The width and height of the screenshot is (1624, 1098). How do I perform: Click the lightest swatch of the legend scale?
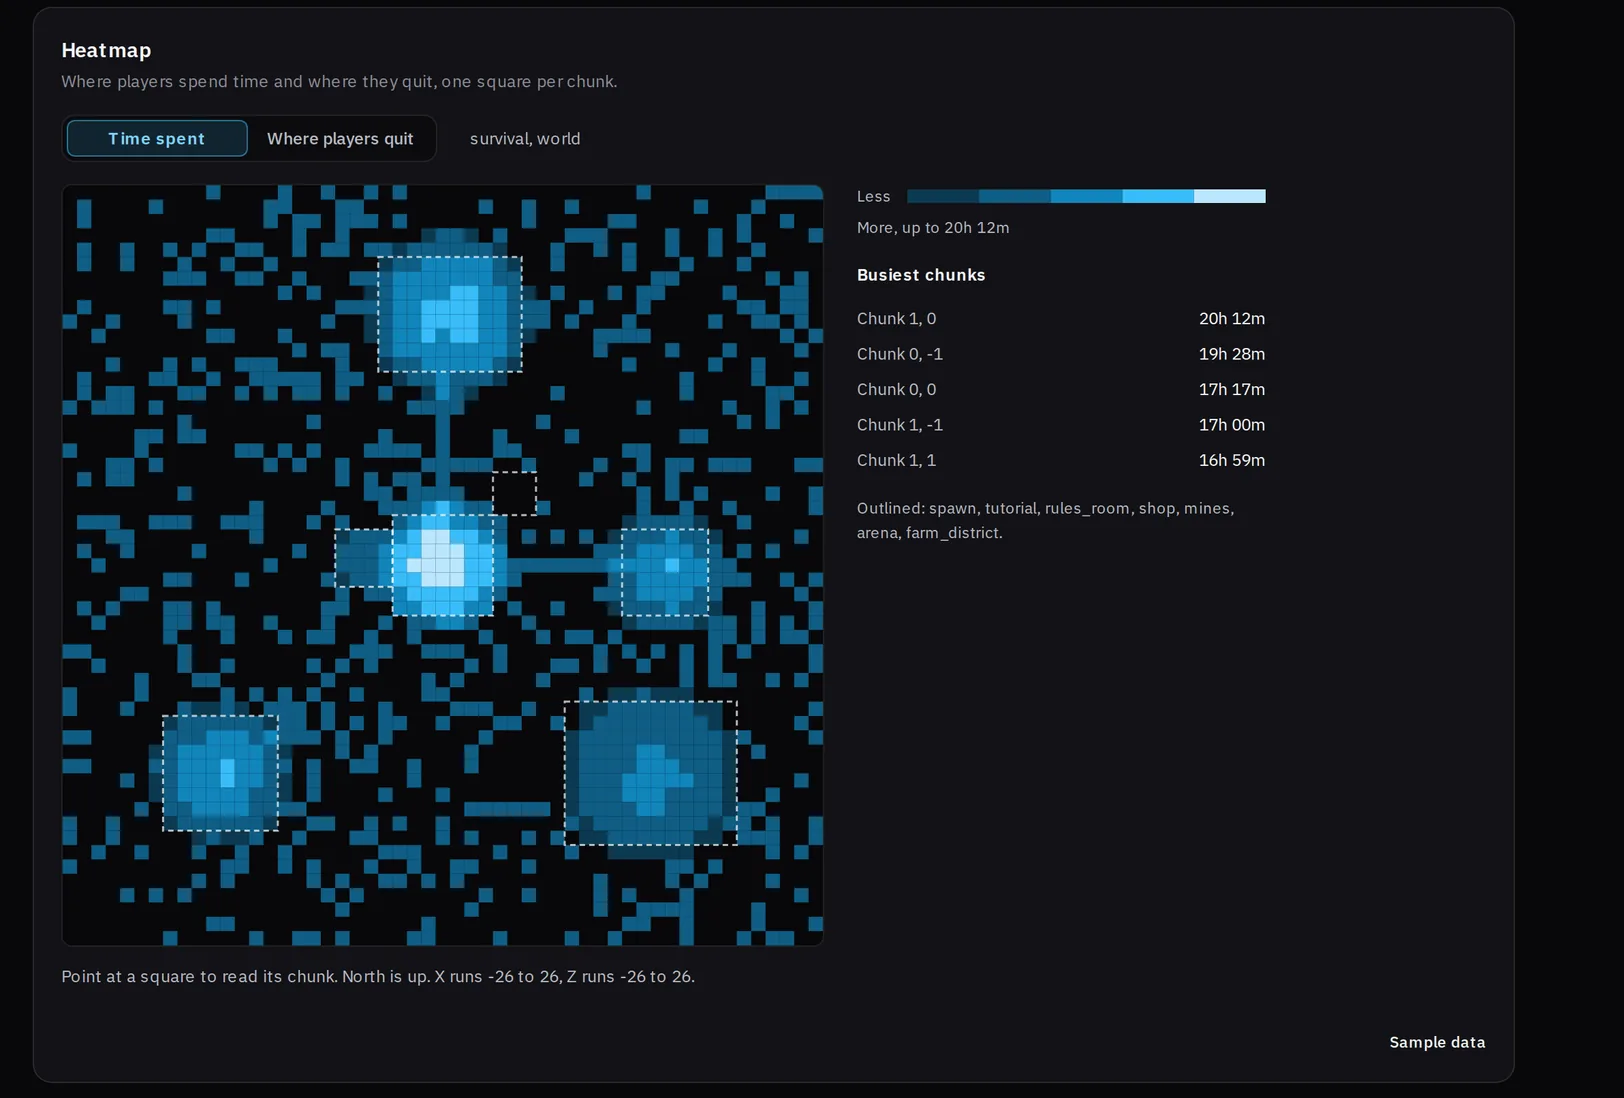[1230, 196]
